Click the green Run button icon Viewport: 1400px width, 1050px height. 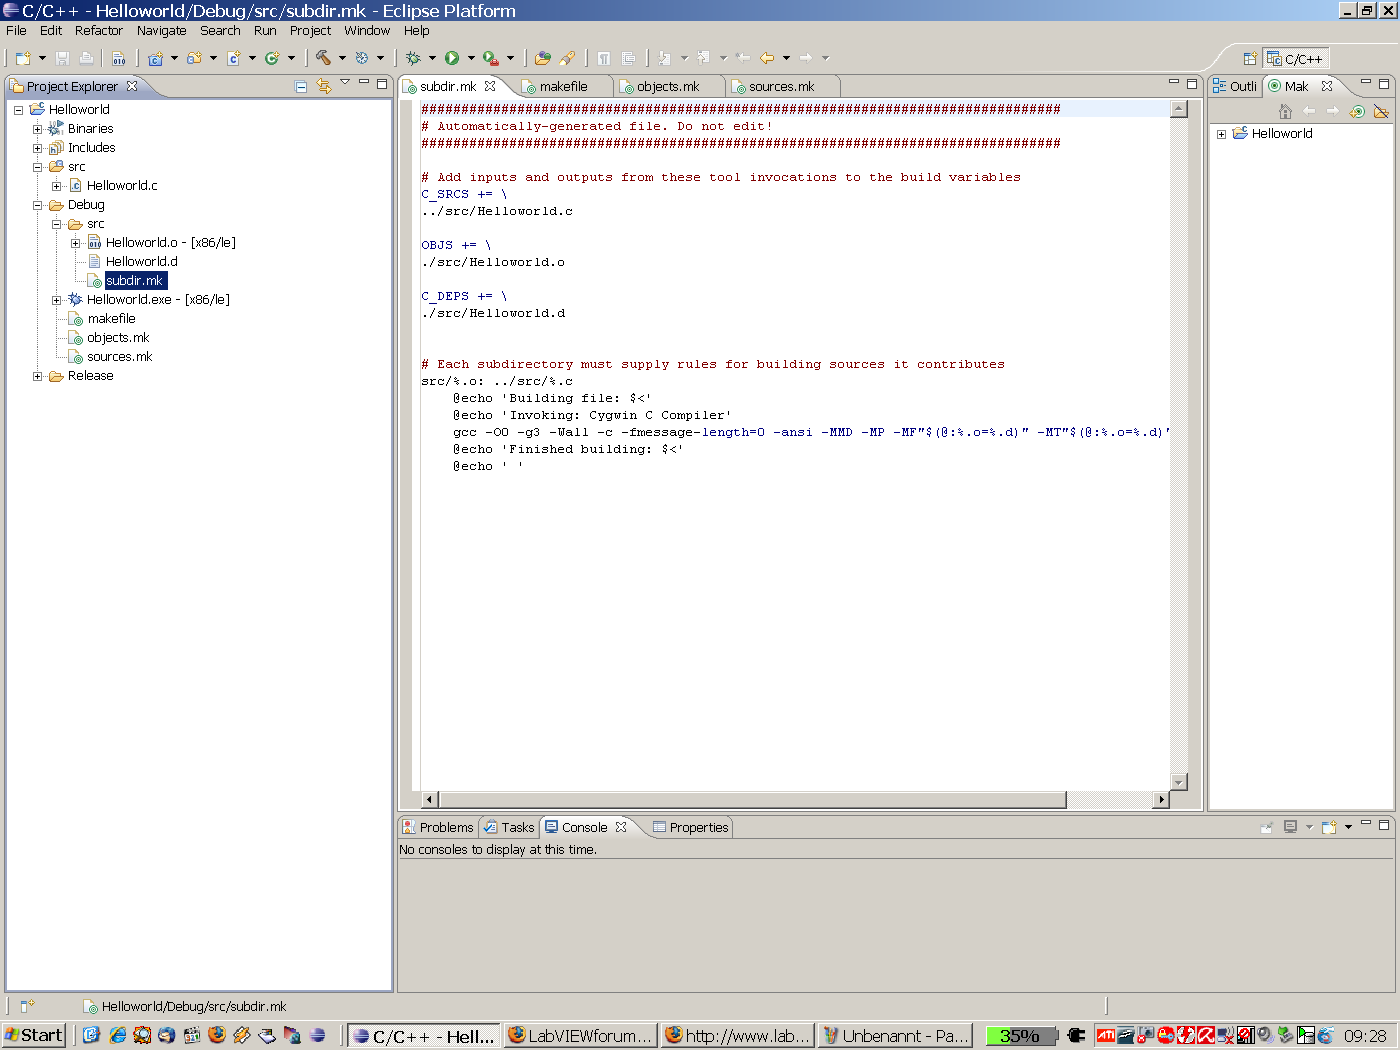point(452,58)
